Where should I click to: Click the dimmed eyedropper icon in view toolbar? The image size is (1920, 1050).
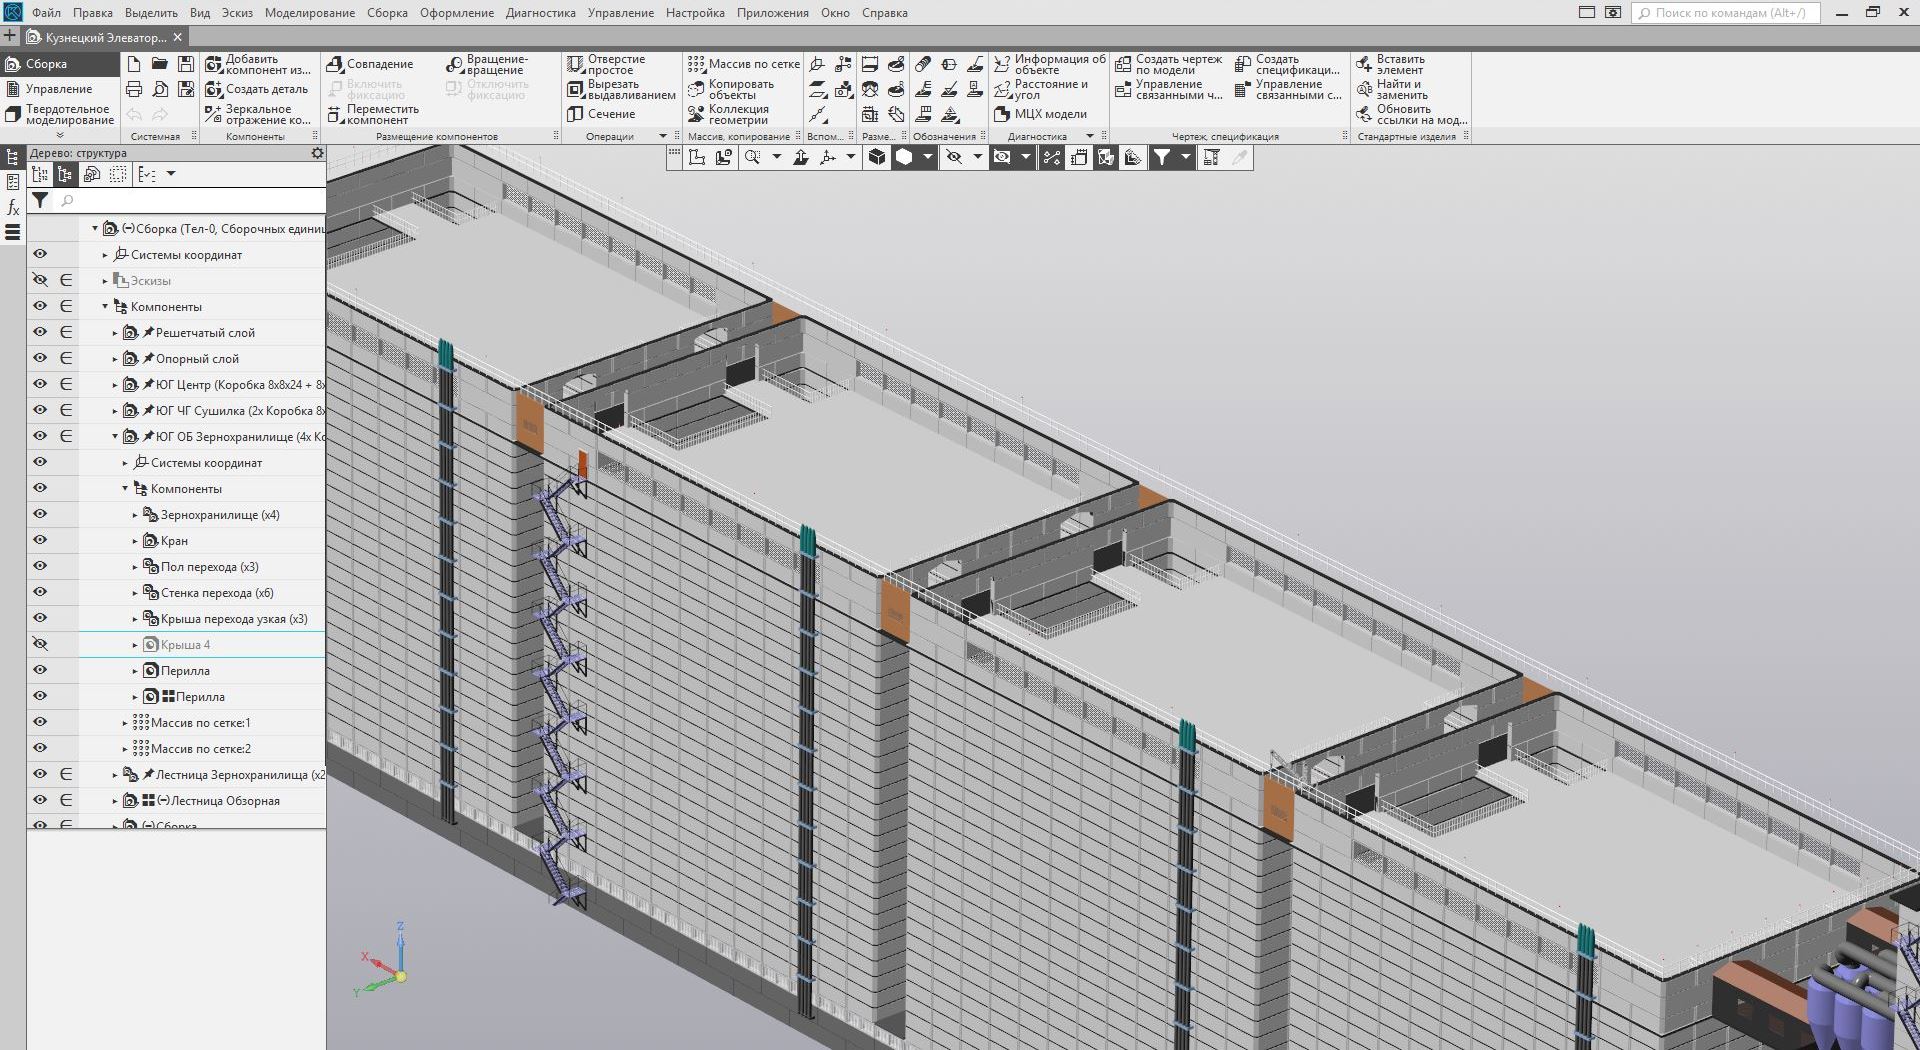click(1239, 157)
